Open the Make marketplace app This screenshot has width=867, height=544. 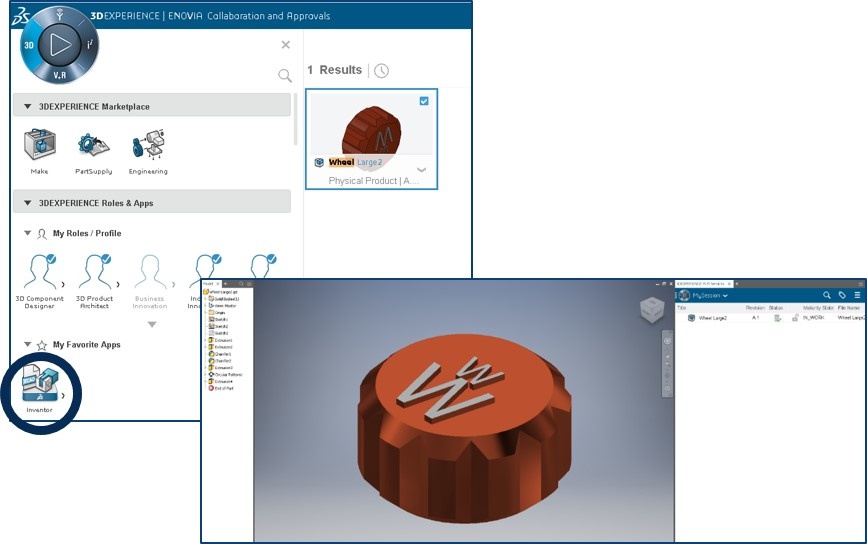click(x=39, y=151)
